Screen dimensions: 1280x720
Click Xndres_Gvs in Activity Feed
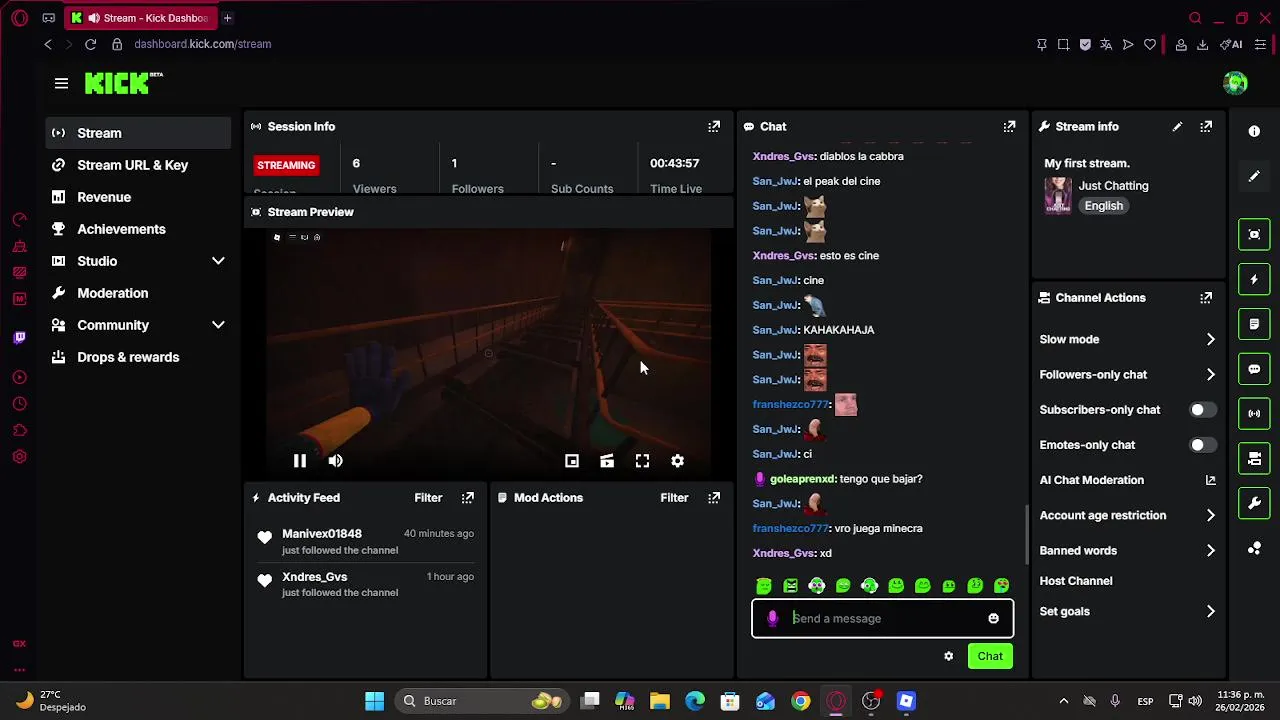click(314, 577)
